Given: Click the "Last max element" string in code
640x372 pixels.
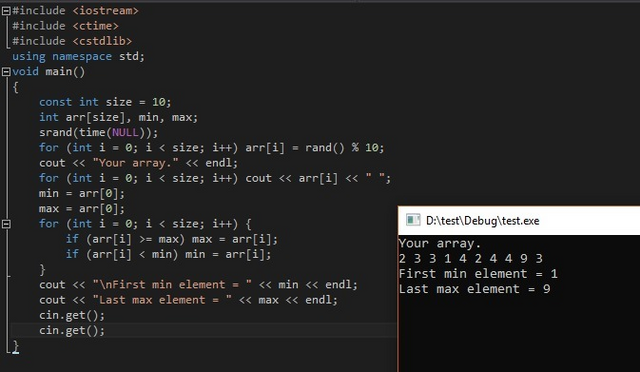Looking at the screenshot, I should point(162,300).
